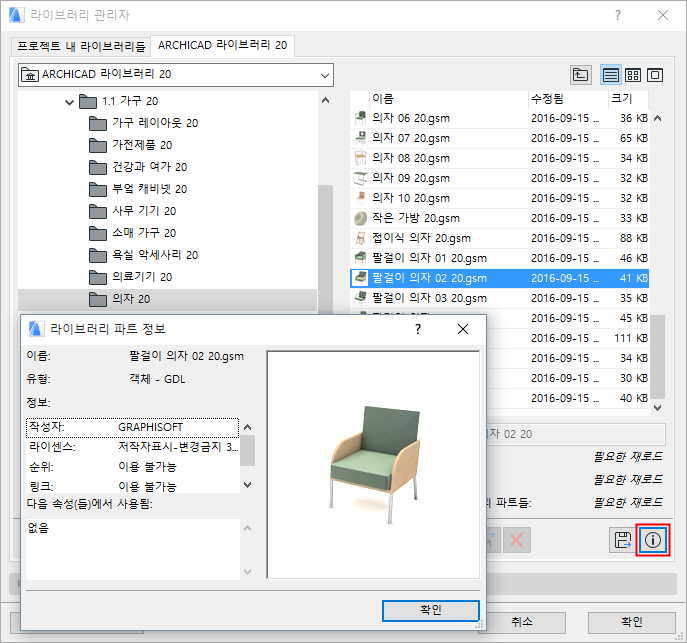Screen dimensions: 687x643
Task: Click help question mark in Library Manager
Action: click(618, 15)
